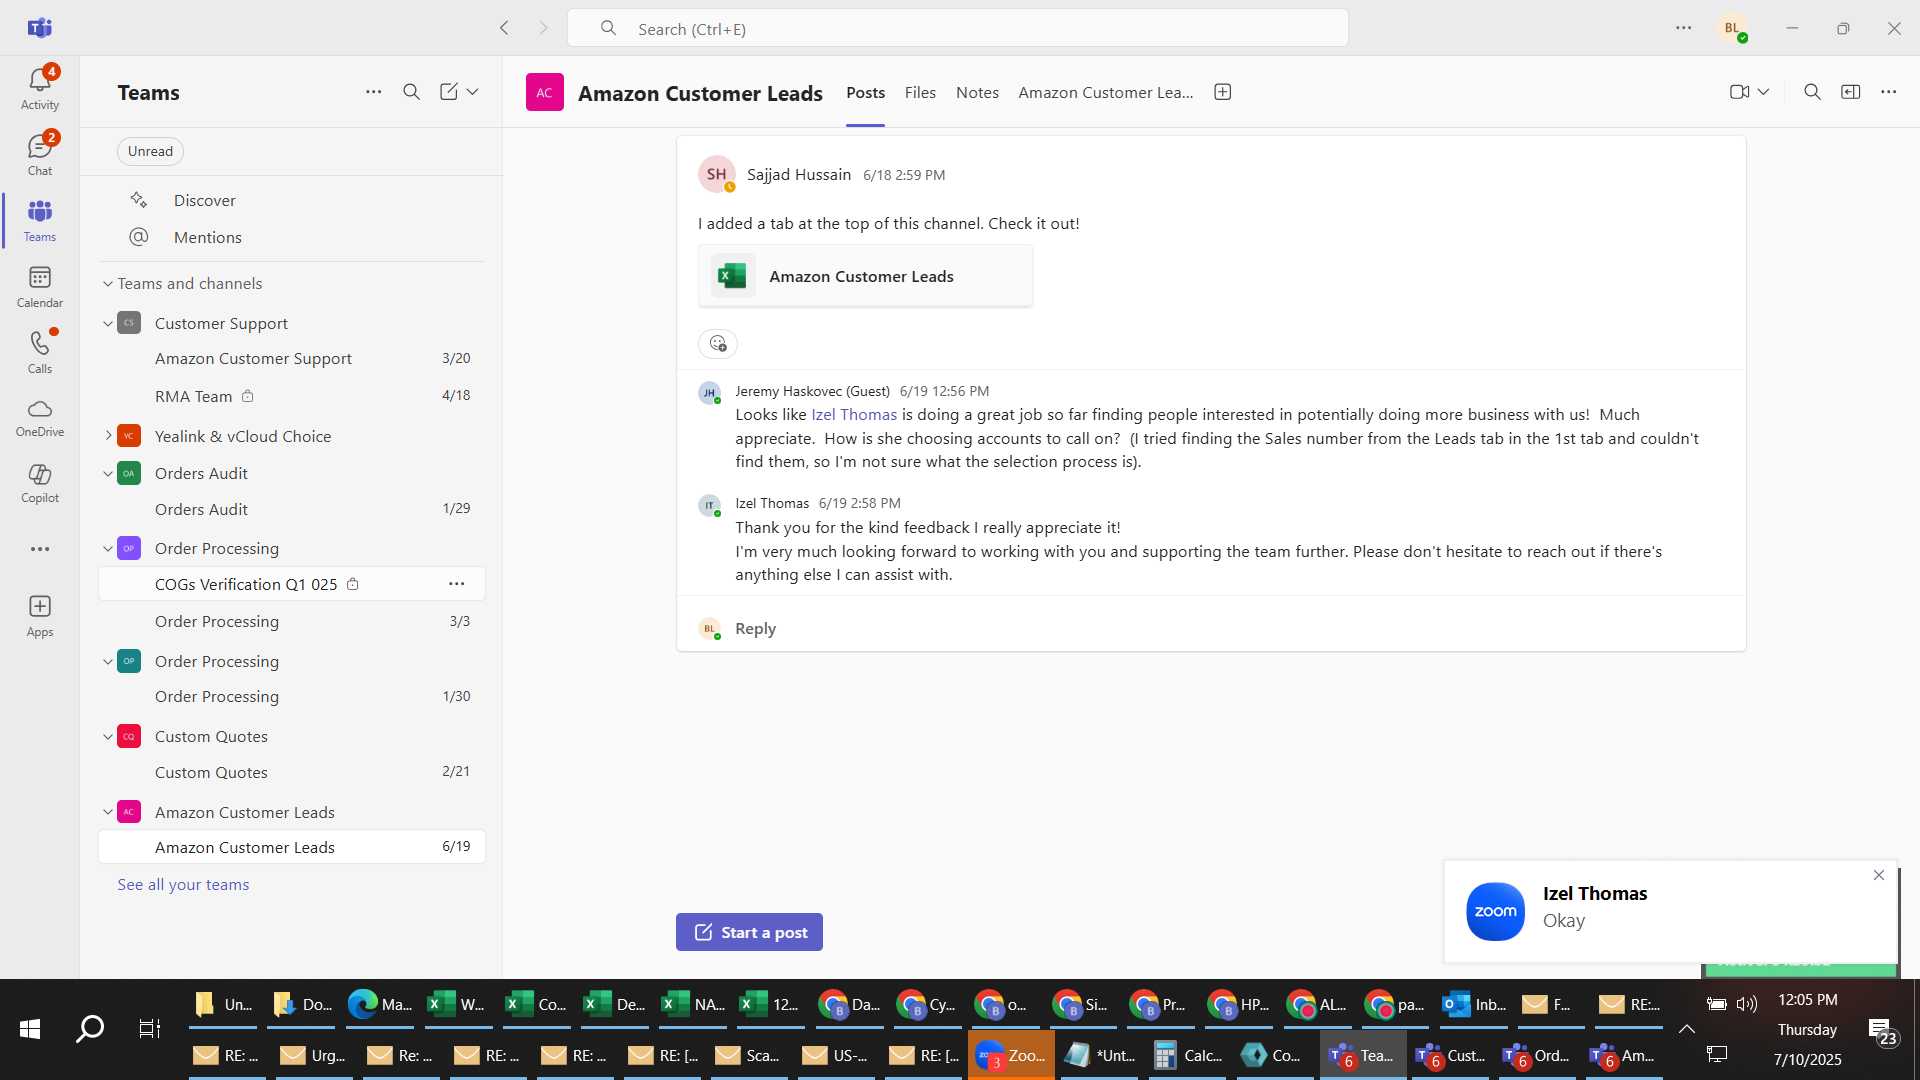Switch to the Files tab
This screenshot has height=1080, width=1920.
pos(920,92)
